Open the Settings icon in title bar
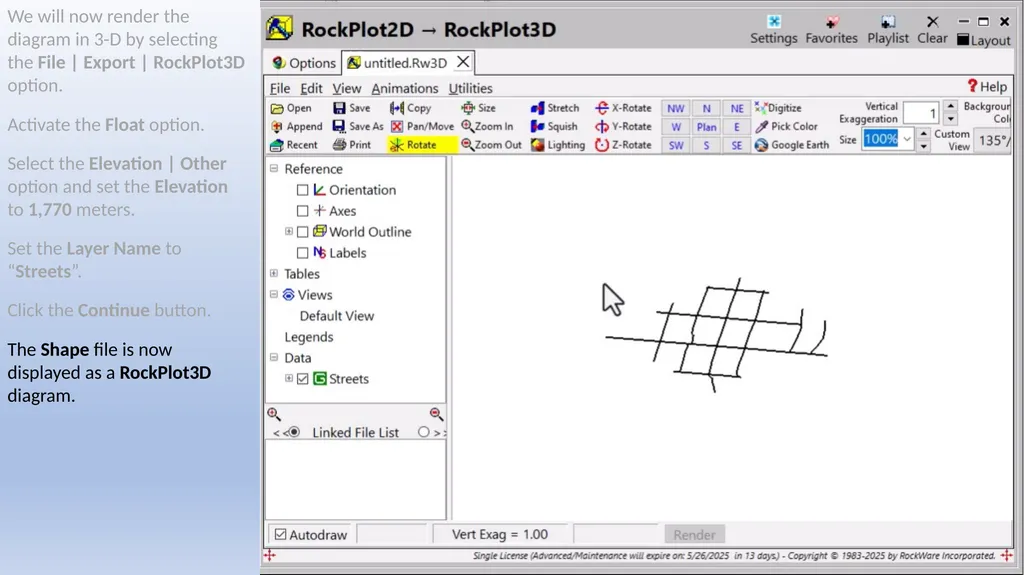This screenshot has width=1024, height=575. [773, 30]
